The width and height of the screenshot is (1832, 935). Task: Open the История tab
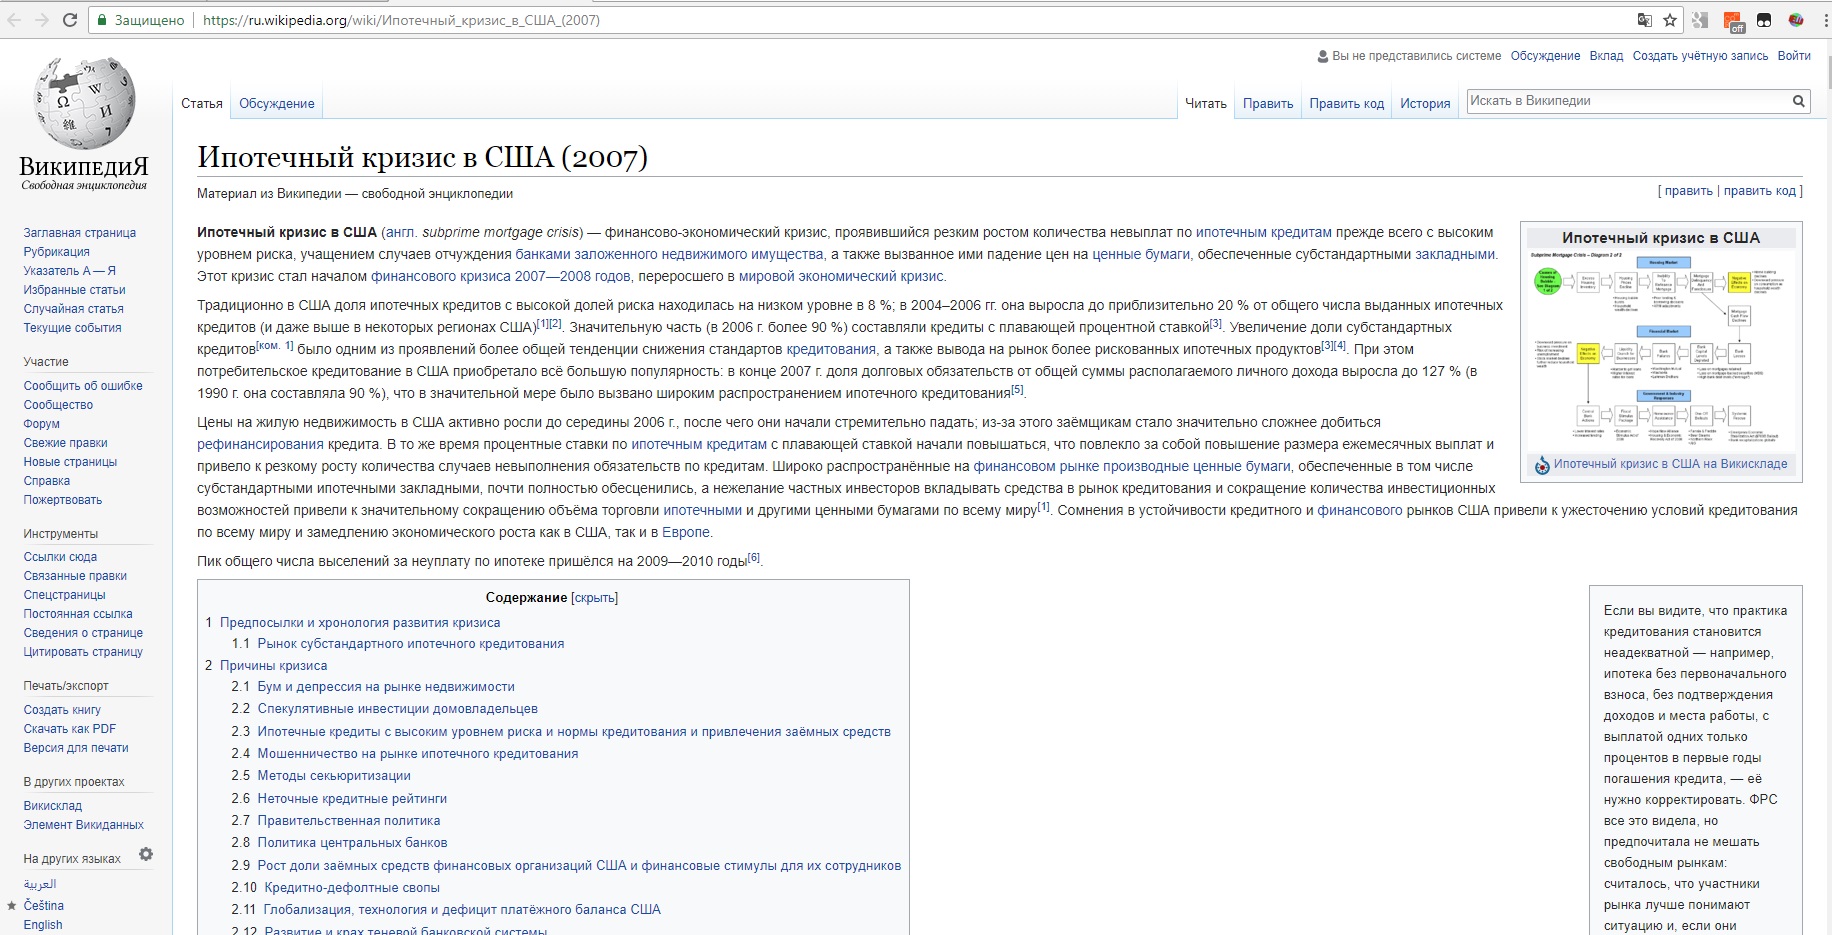point(1425,104)
